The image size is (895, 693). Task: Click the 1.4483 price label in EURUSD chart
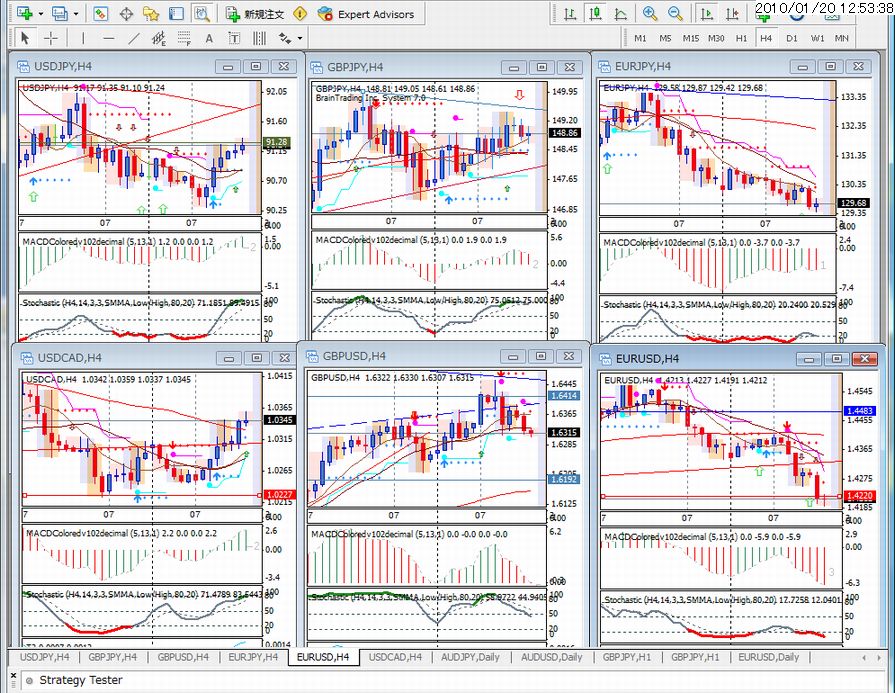pyautogui.click(x=860, y=411)
